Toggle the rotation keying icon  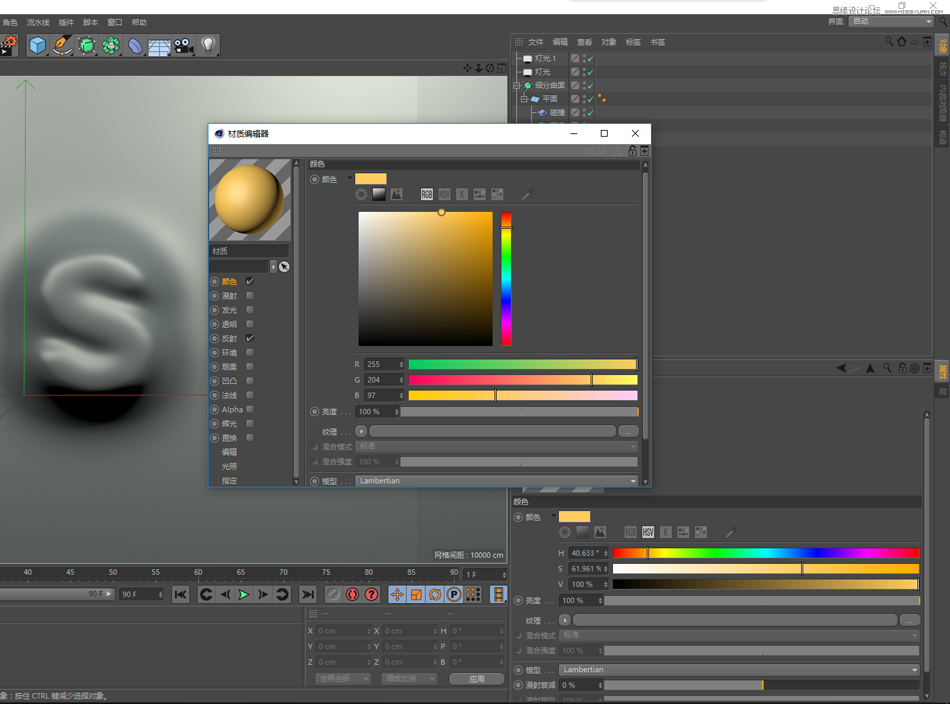[435, 594]
